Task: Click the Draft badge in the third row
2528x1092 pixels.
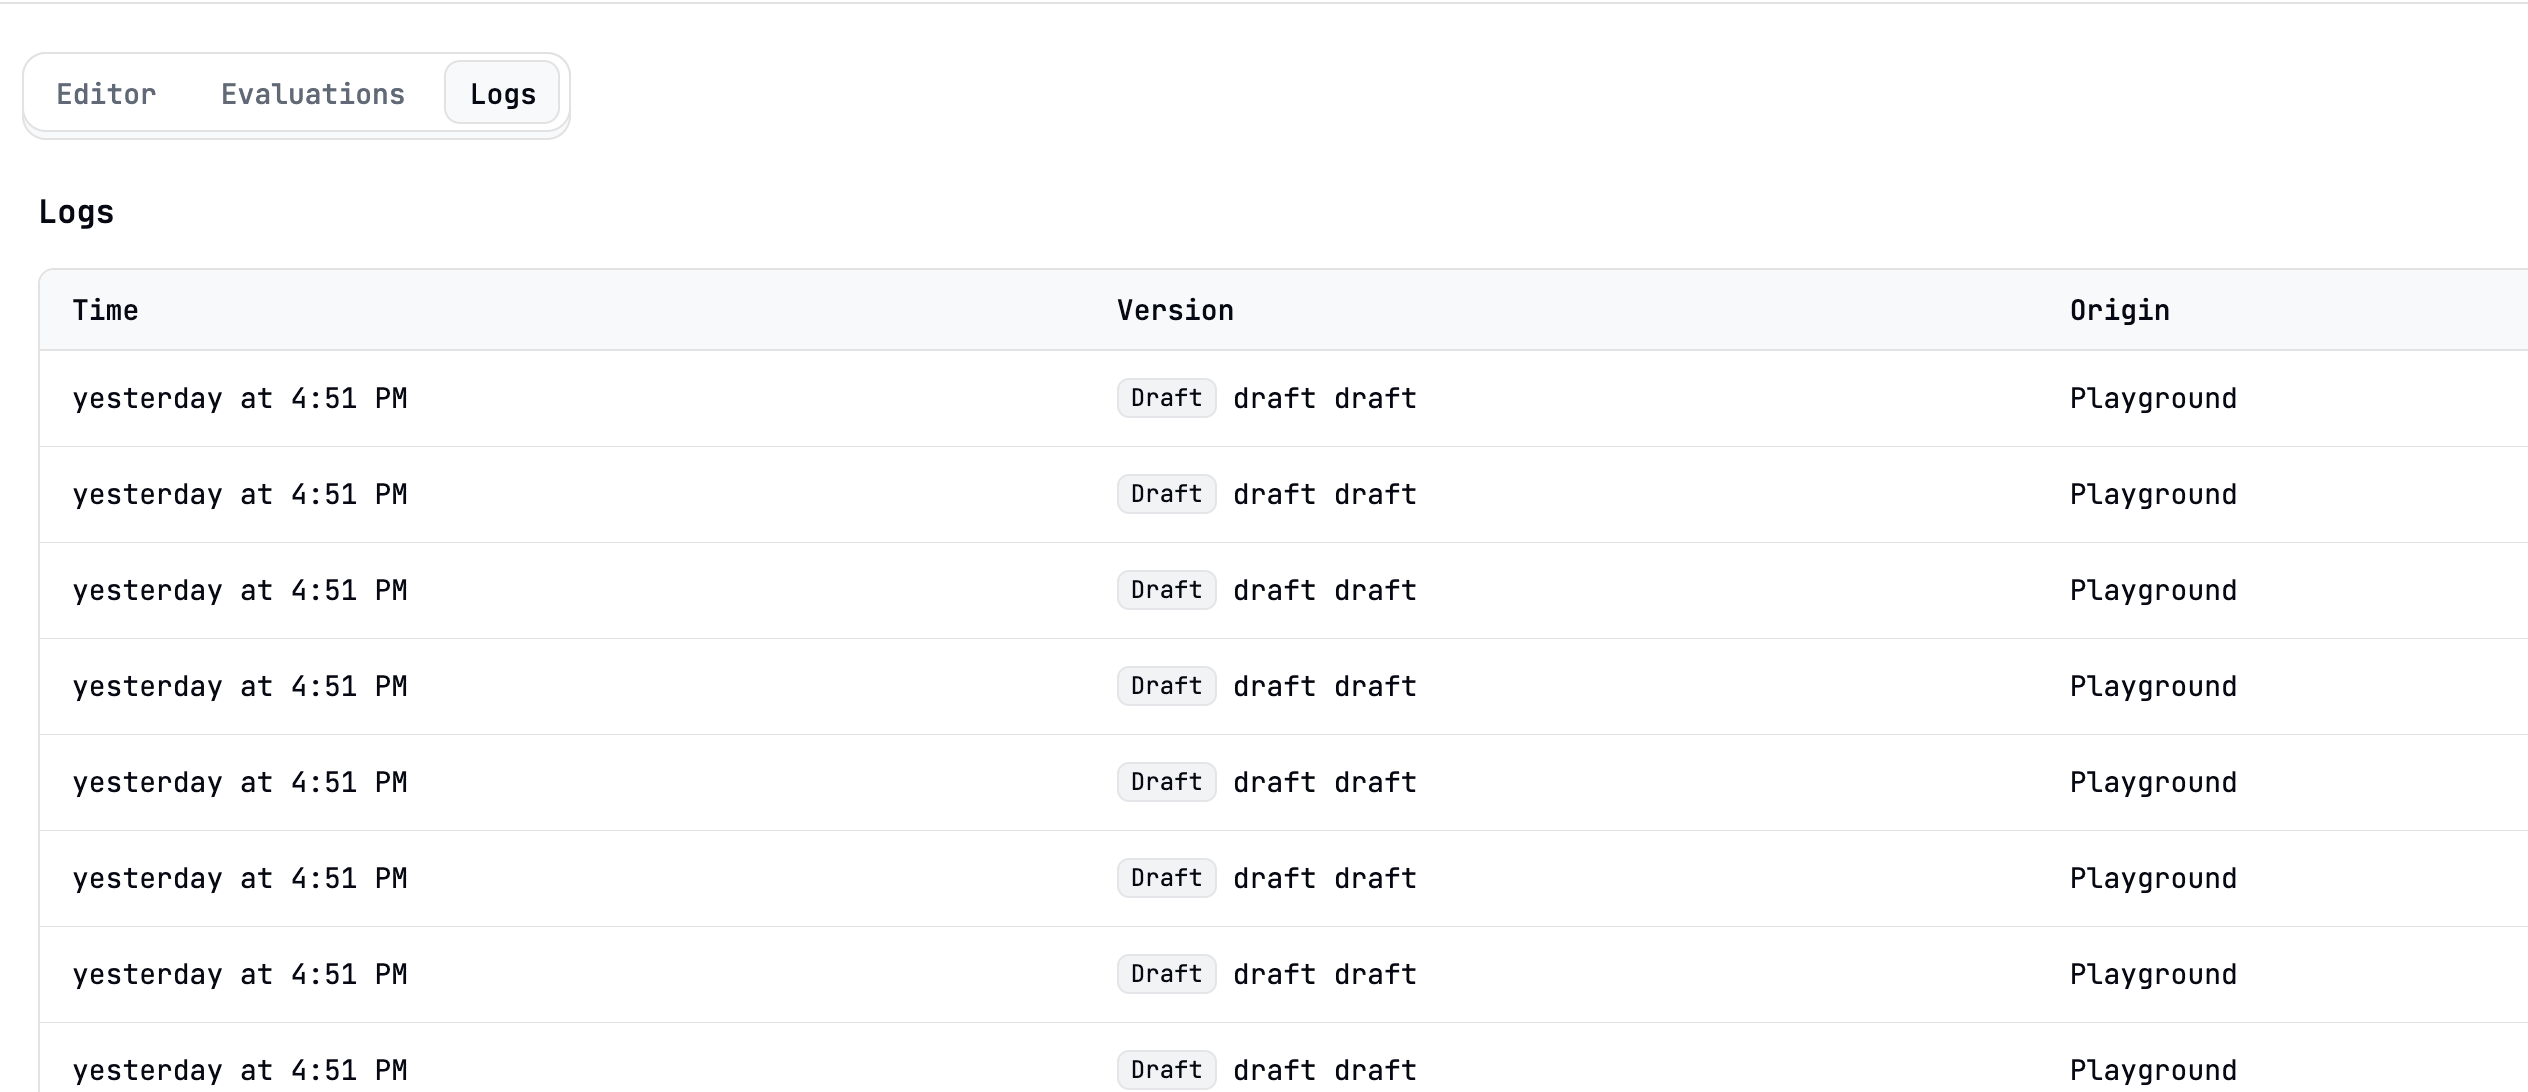Action: coord(1166,590)
